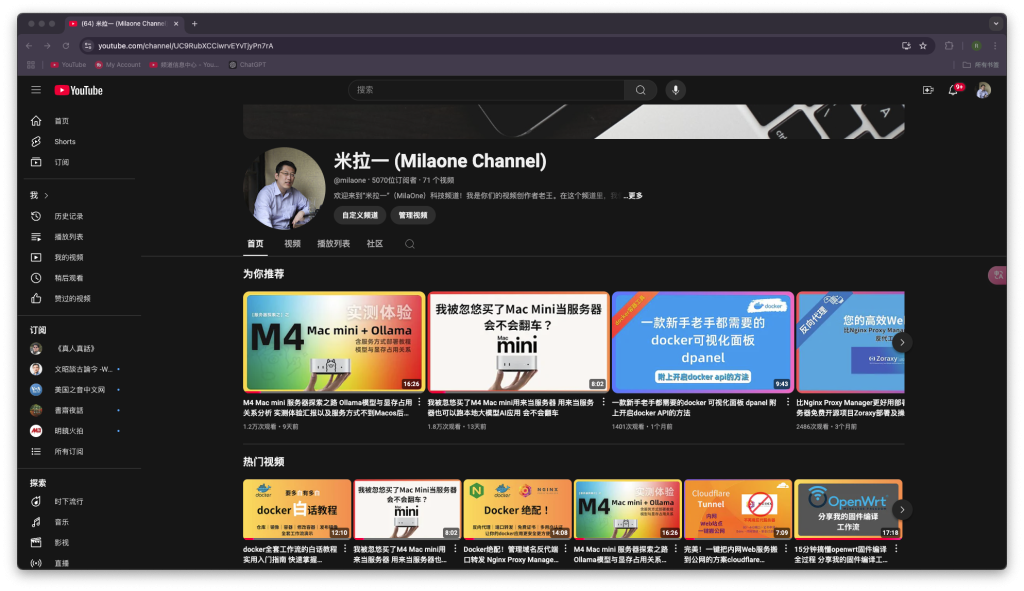The width and height of the screenshot is (1024, 591).
Task: Open Shorts in the sidebar
Action: [64, 142]
